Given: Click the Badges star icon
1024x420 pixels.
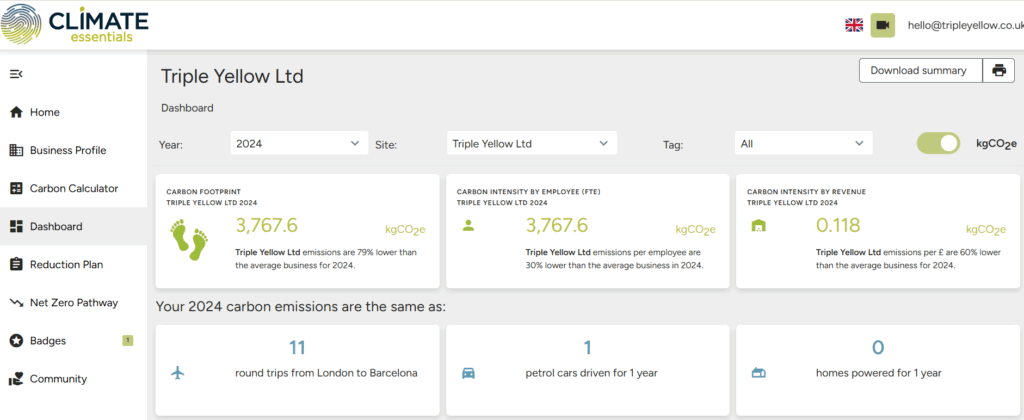Looking at the screenshot, I should 16,341.
